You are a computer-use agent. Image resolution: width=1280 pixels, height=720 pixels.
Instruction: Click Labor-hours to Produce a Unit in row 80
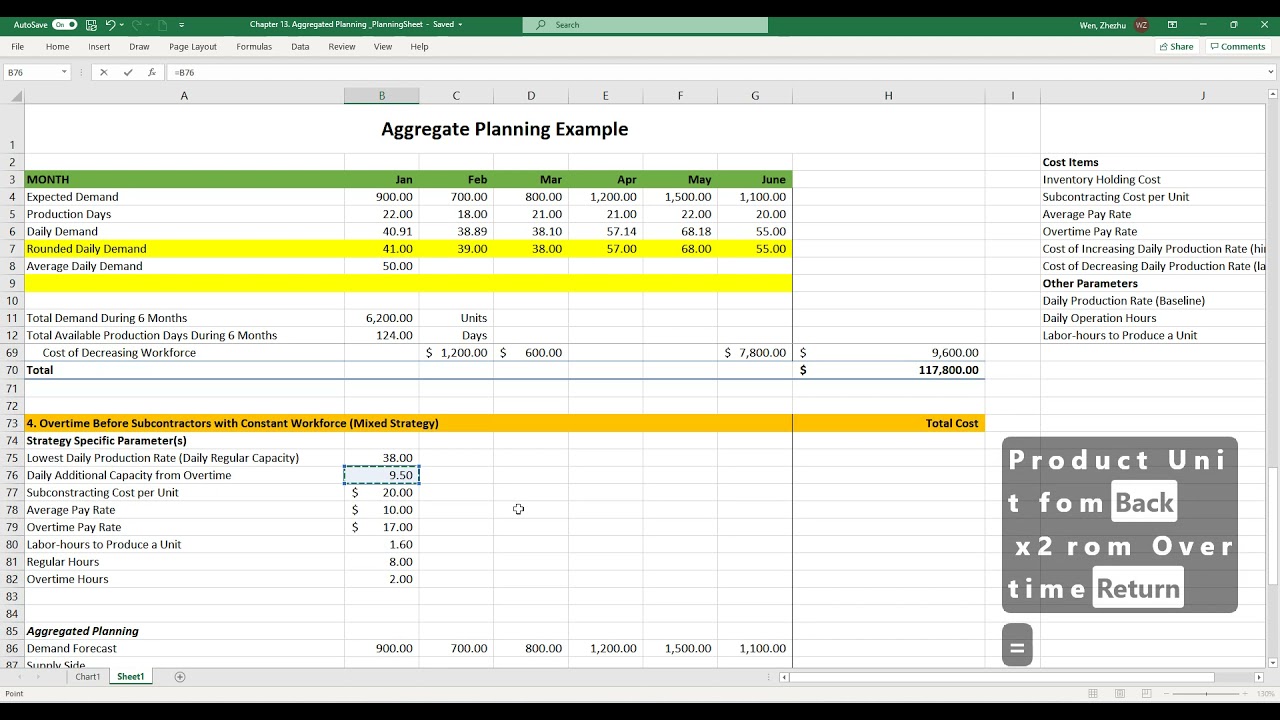click(184, 544)
